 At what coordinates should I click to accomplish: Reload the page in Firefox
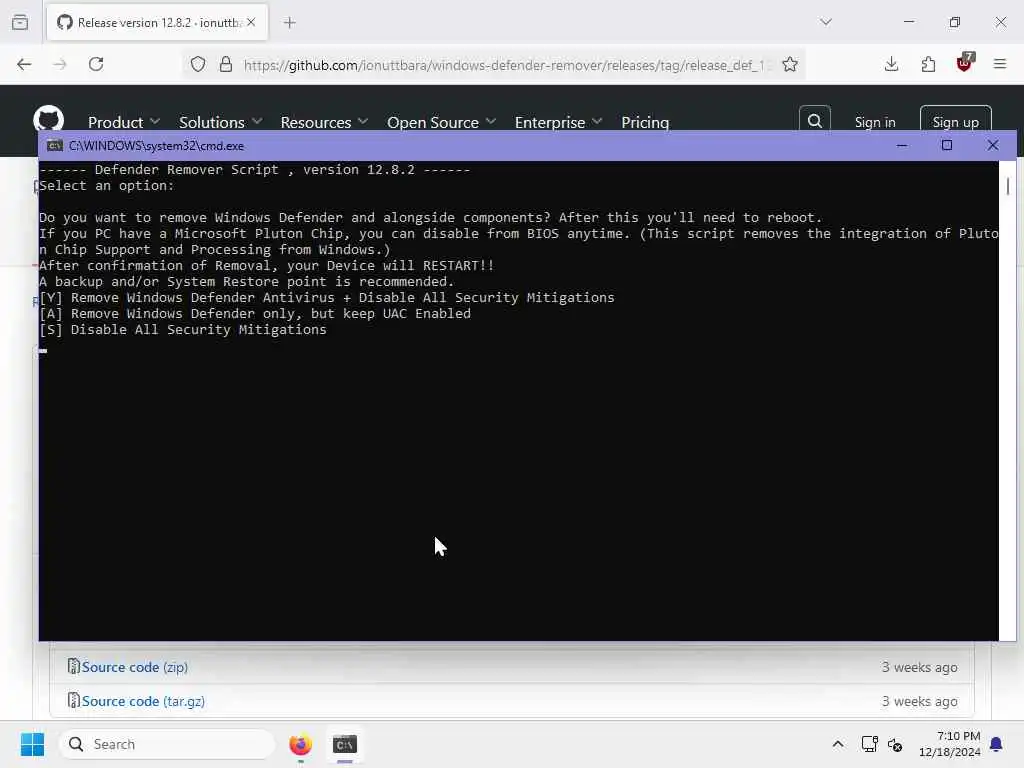(x=96, y=64)
